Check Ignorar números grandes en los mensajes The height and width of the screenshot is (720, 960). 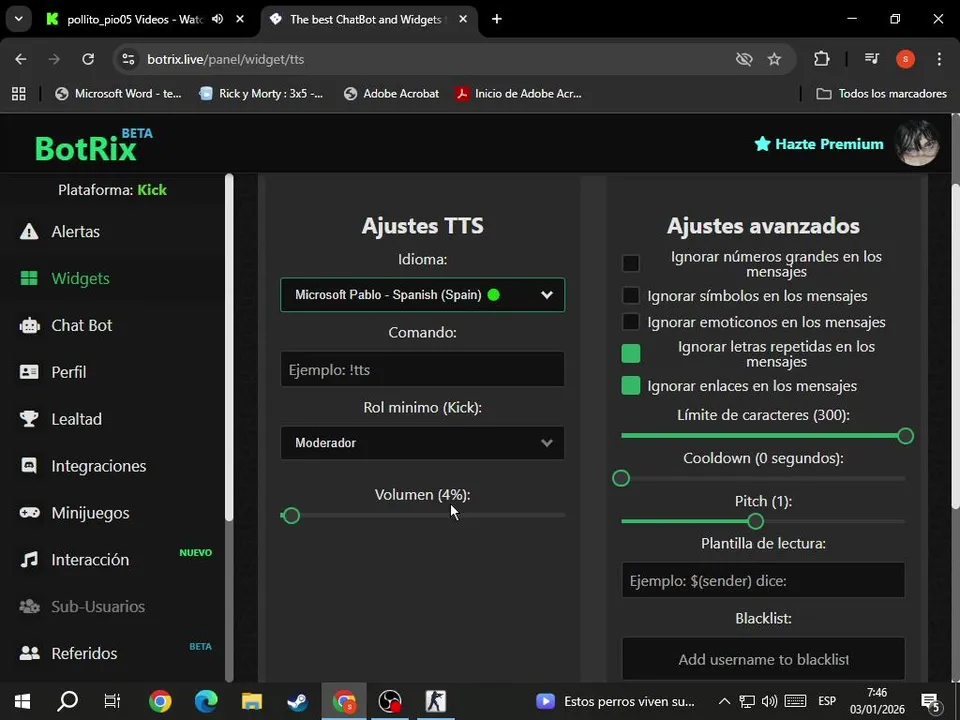pyautogui.click(x=631, y=263)
